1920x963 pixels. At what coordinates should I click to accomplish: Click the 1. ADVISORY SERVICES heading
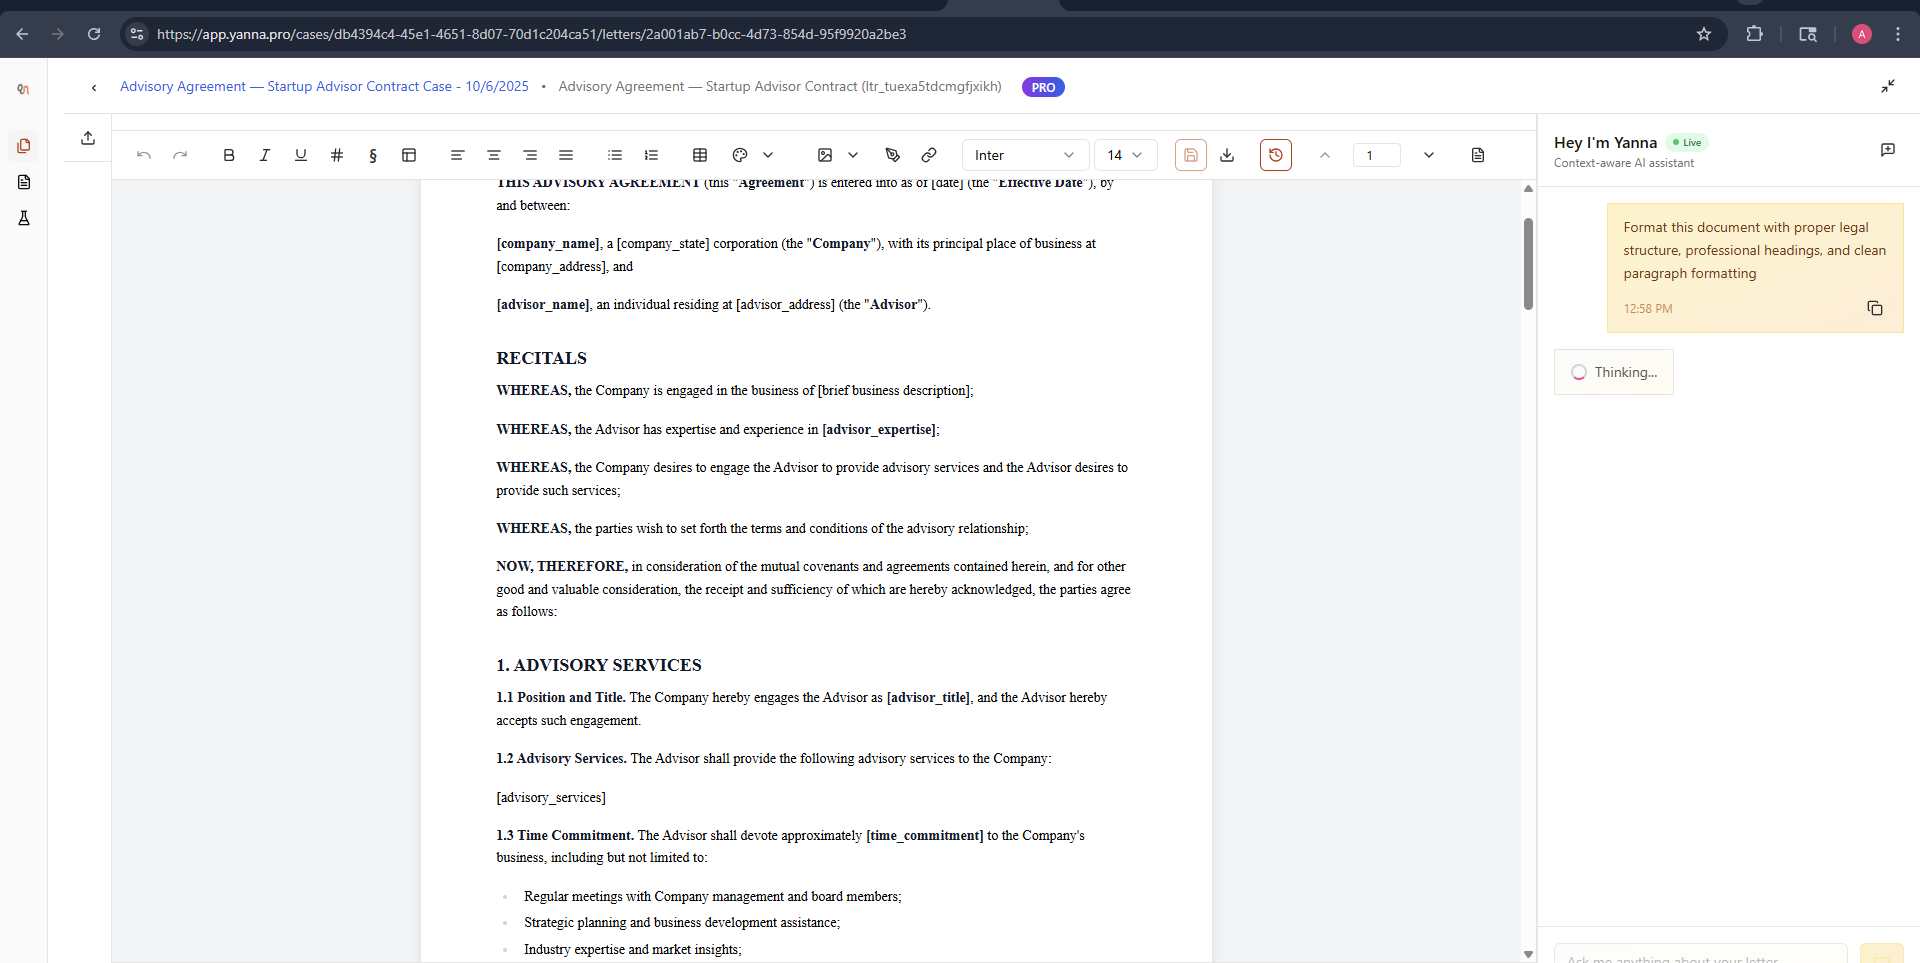[599, 665]
